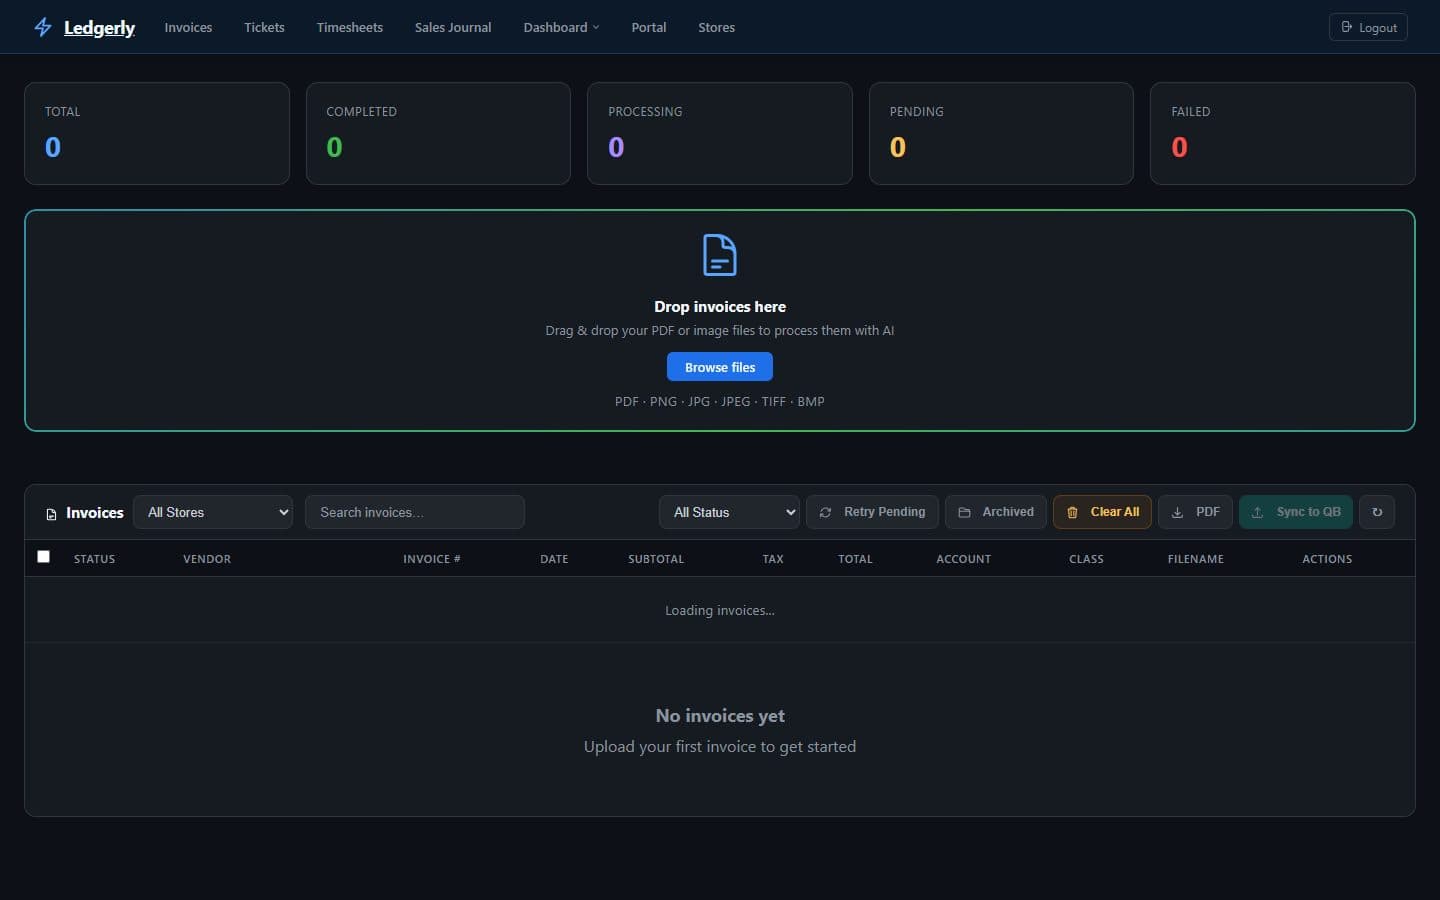Click the Pending stat card
This screenshot has width=1440, height=900.
click(1001, 133)
